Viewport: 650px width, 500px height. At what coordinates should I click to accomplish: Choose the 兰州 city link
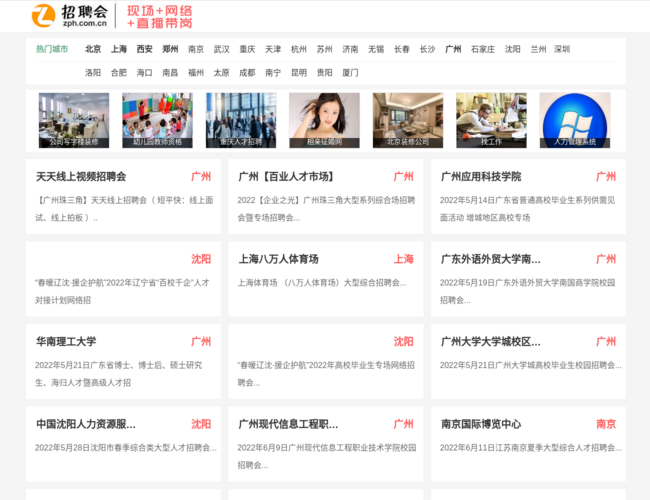tap(538, 49)
